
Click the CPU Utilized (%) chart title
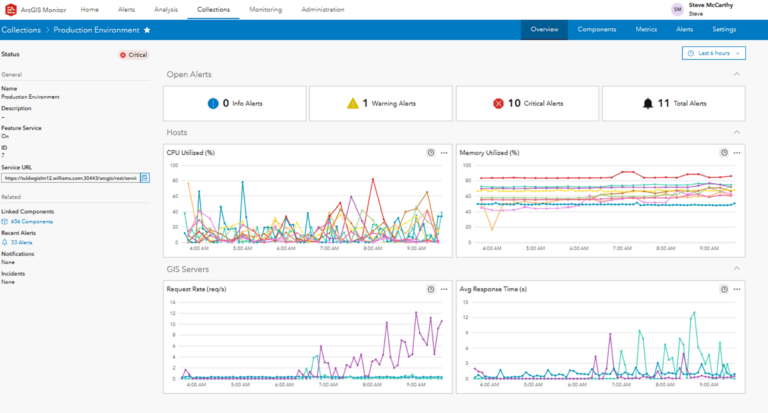pos(191,153)
